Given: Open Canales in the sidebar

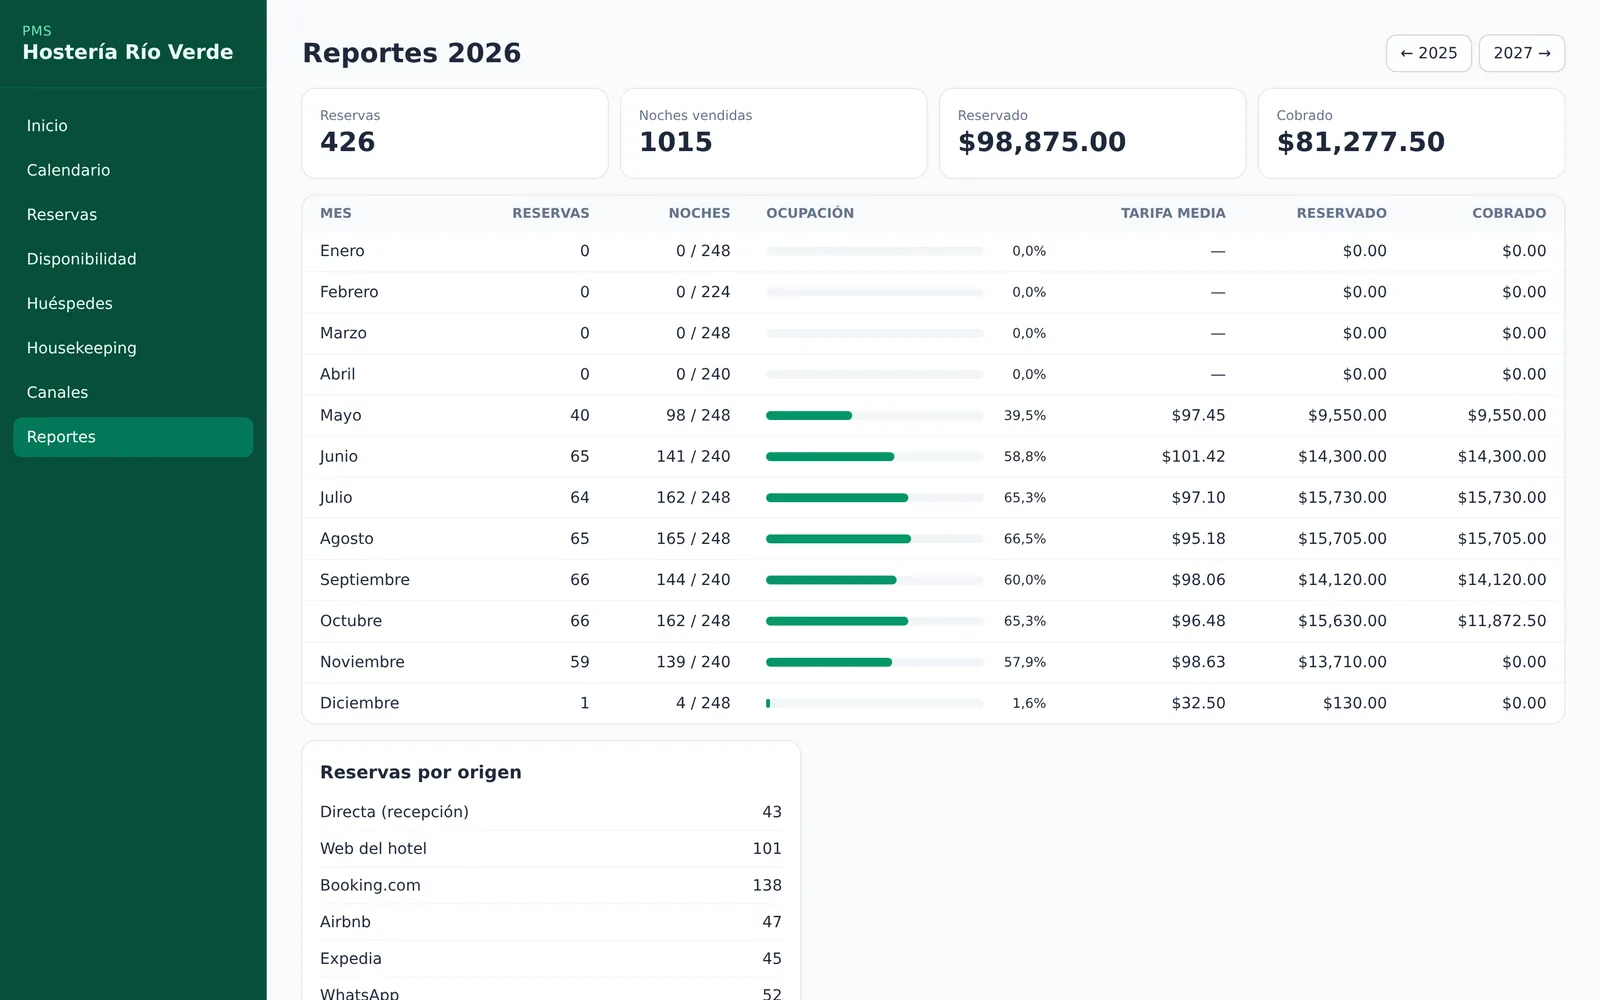Looking at the screenshot, I should coord(133,393).
